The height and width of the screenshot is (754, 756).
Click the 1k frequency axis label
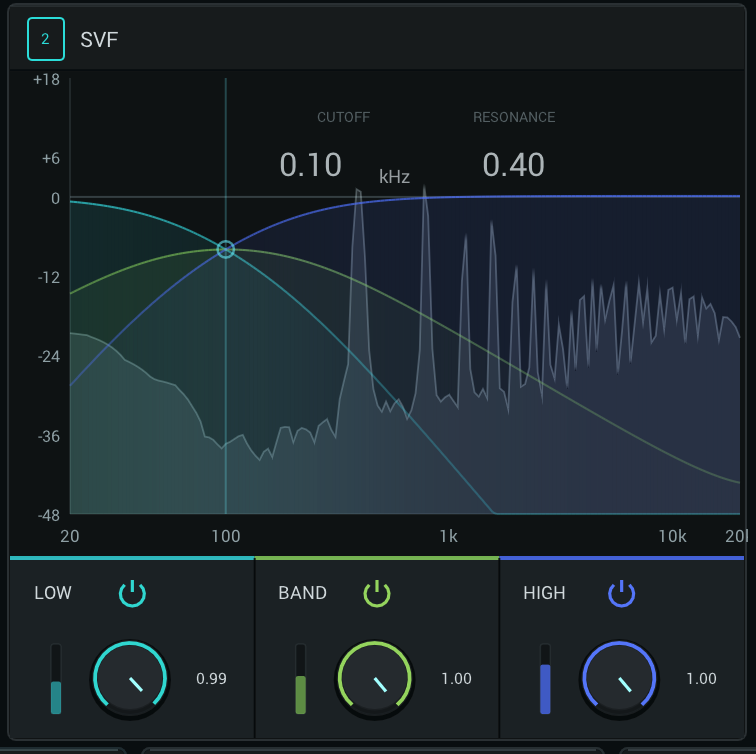coord(448,536)
